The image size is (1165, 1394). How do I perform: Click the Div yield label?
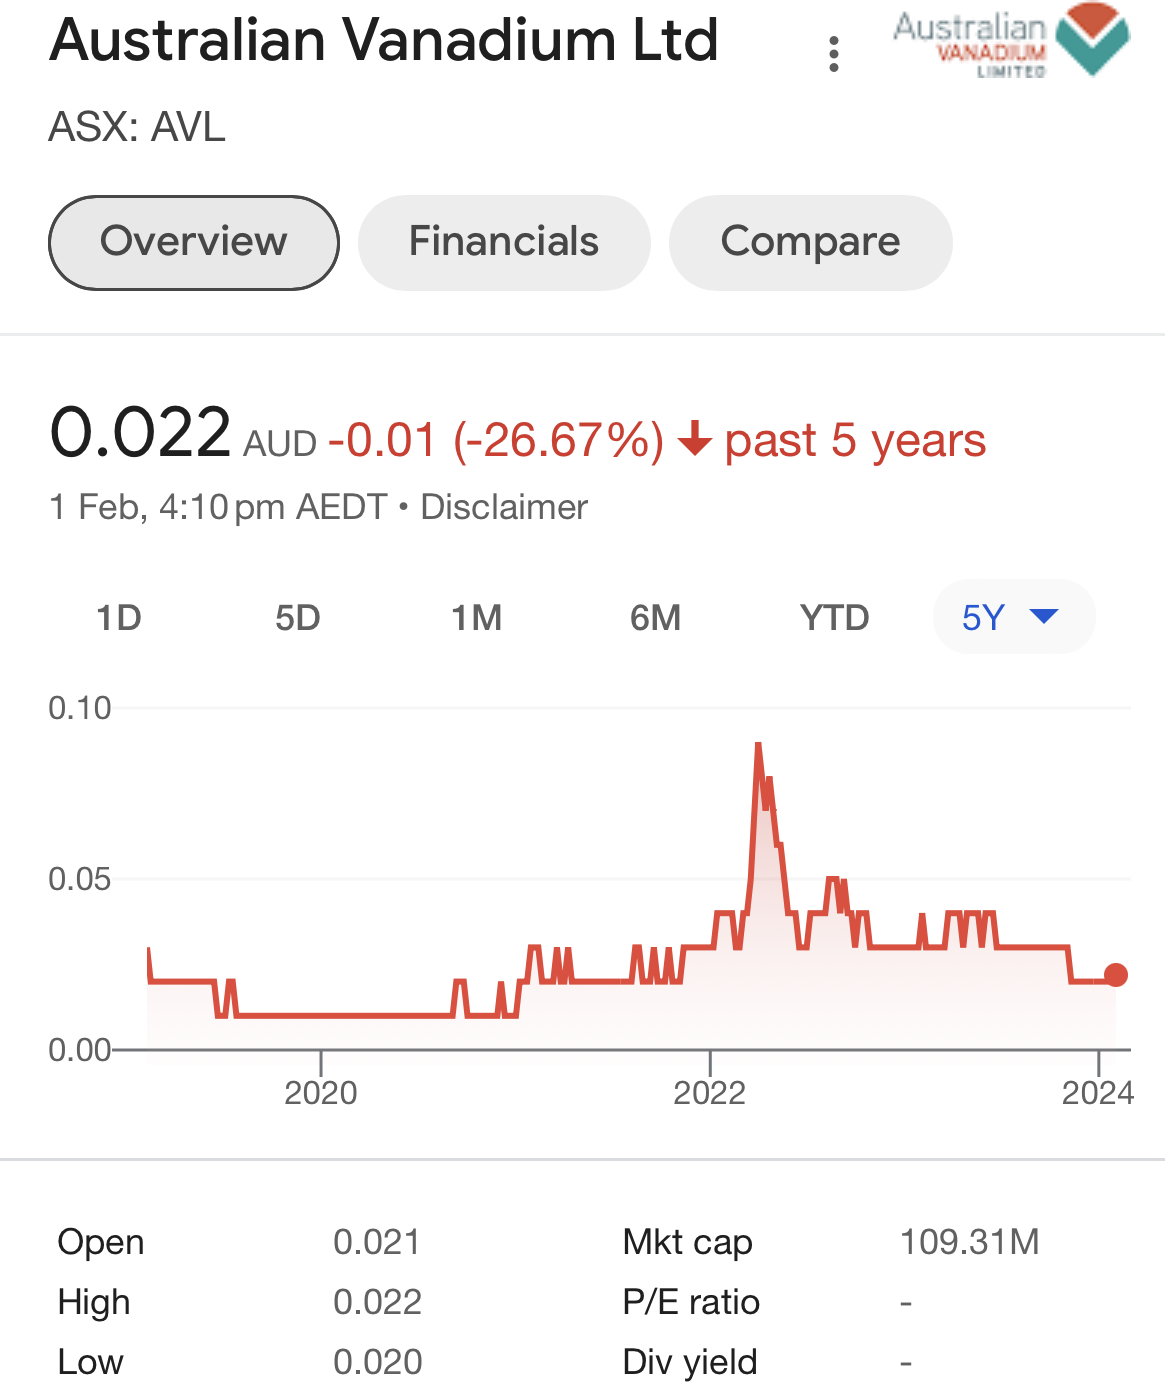pyautogui.click(x=690, y=1362)
